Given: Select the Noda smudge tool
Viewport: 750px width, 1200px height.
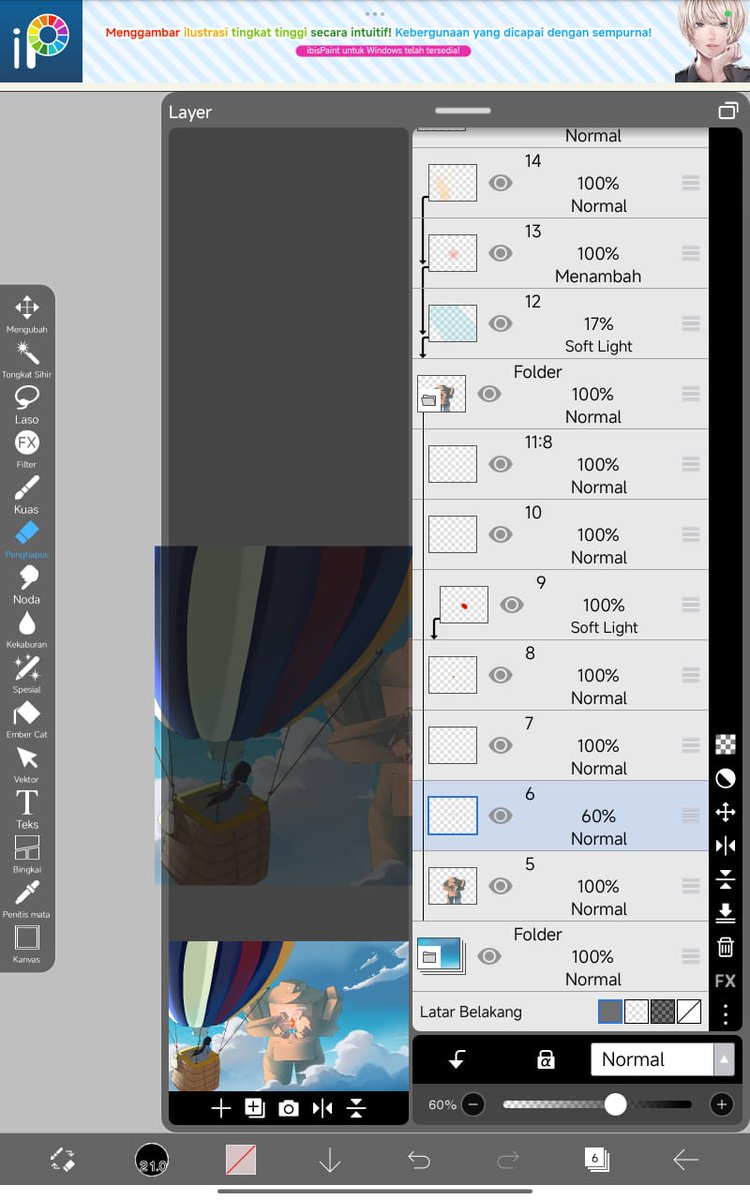Looking at the screenshot, I should (27, 584).
